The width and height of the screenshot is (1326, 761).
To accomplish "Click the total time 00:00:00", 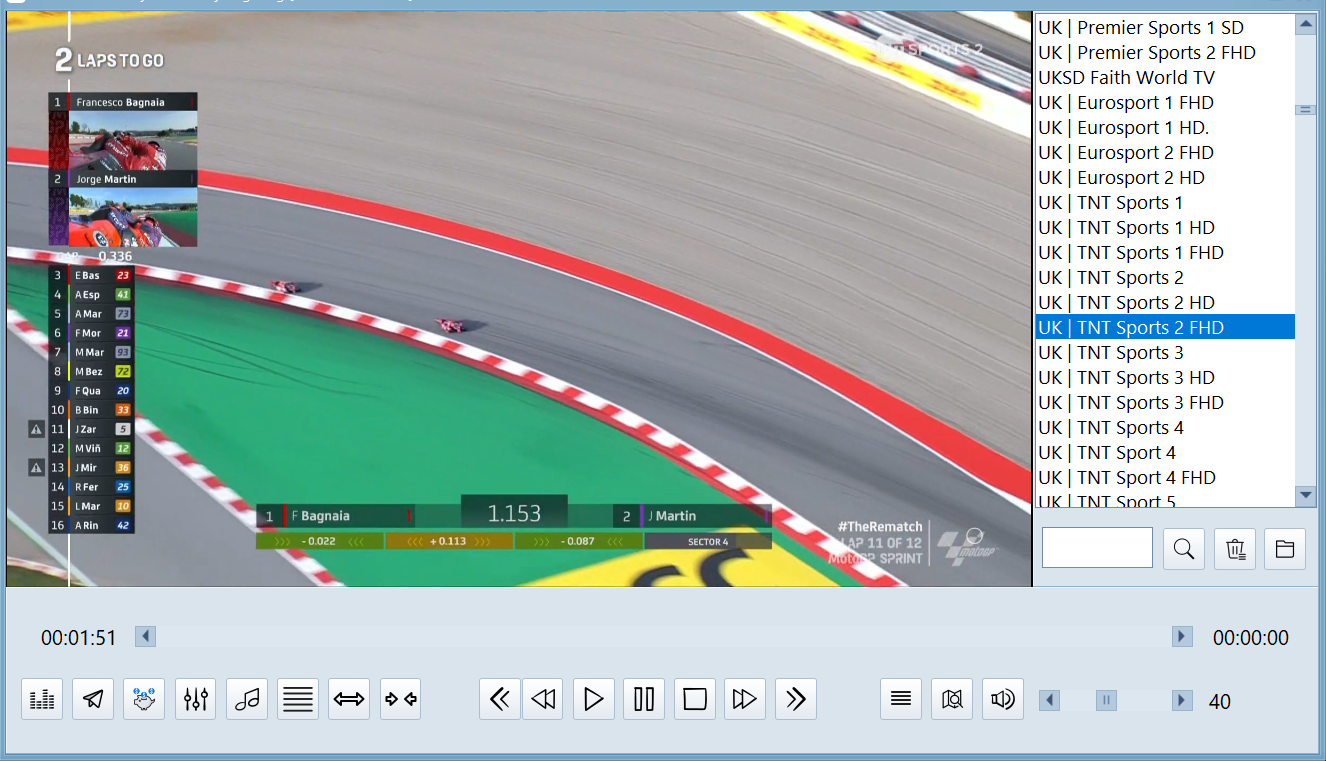I will coord(1251,638).
